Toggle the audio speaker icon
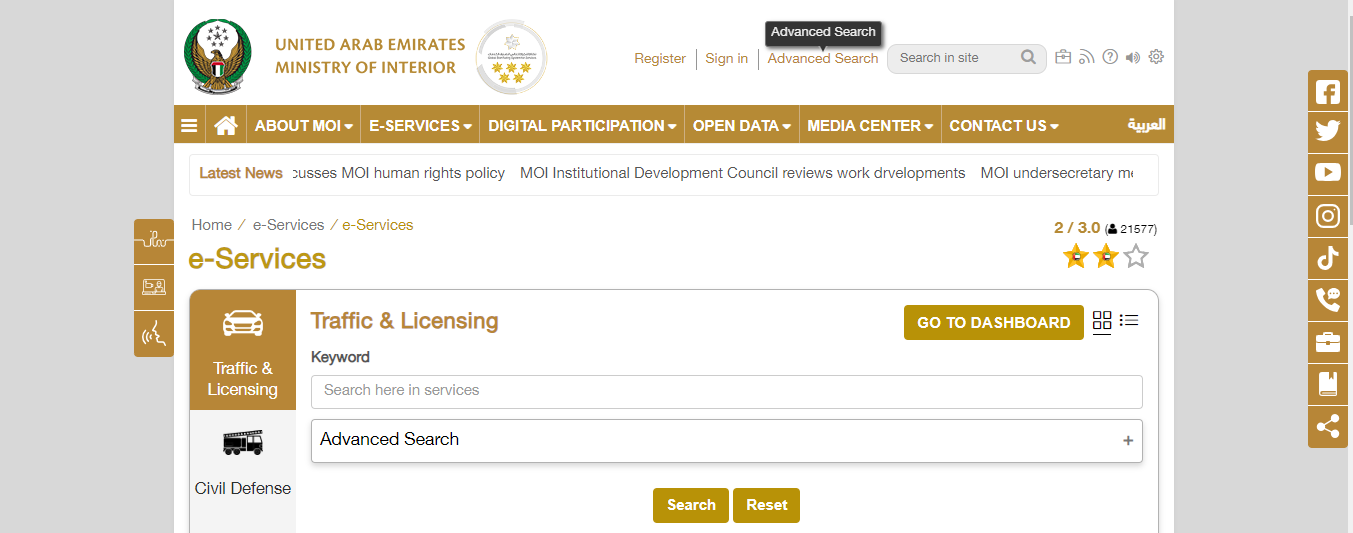The image size is (1353, 533). click(x=1132, y=58)
